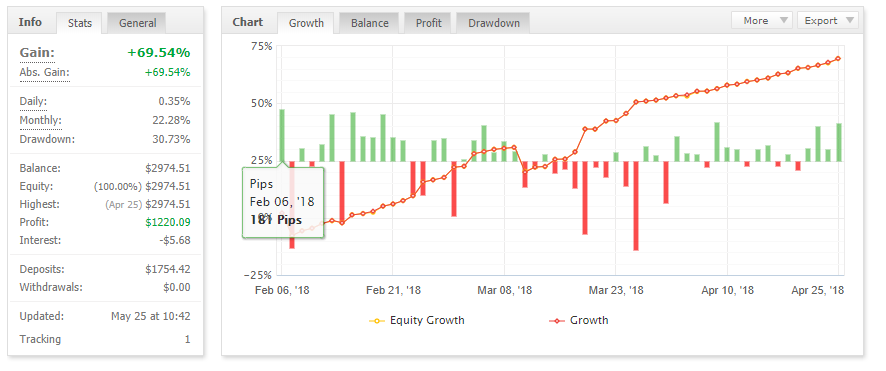This screenshot has width=886, height=371.
Task: Open the More dropdown menu
Action: coord(762,21)
